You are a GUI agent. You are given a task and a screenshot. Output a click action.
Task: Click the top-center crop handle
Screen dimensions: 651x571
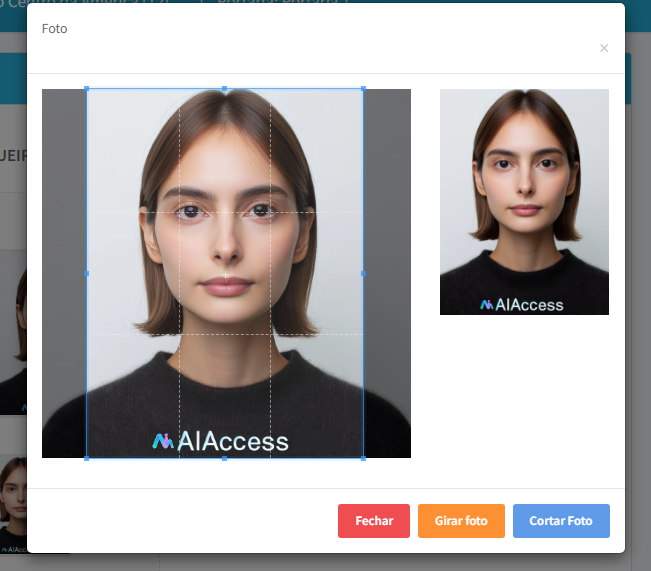(x=225, y=89)
